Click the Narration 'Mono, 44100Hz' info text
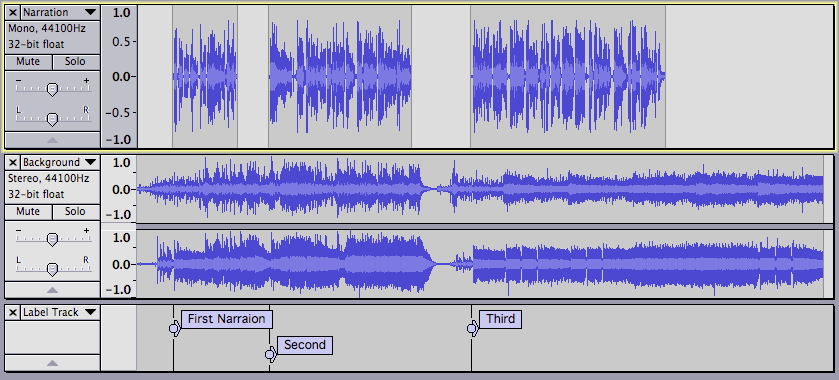The image size is (839, 380). click(47, 28)
